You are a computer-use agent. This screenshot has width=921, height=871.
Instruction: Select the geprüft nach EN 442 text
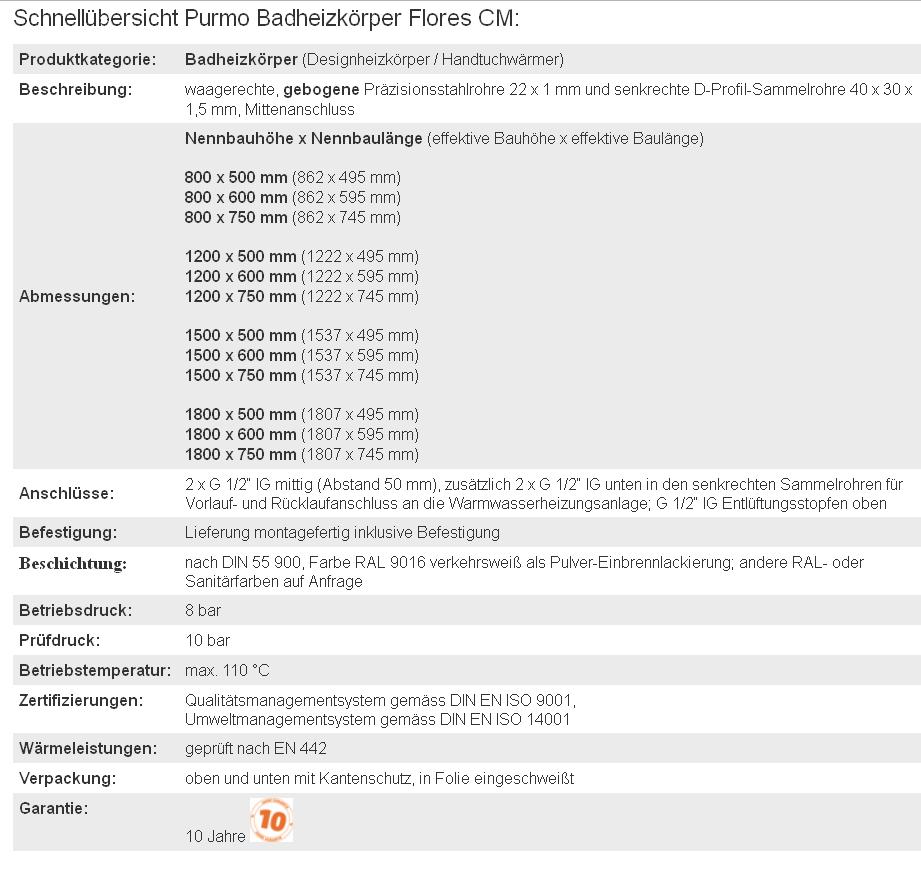pyautogui.click(x=256, y=748)
